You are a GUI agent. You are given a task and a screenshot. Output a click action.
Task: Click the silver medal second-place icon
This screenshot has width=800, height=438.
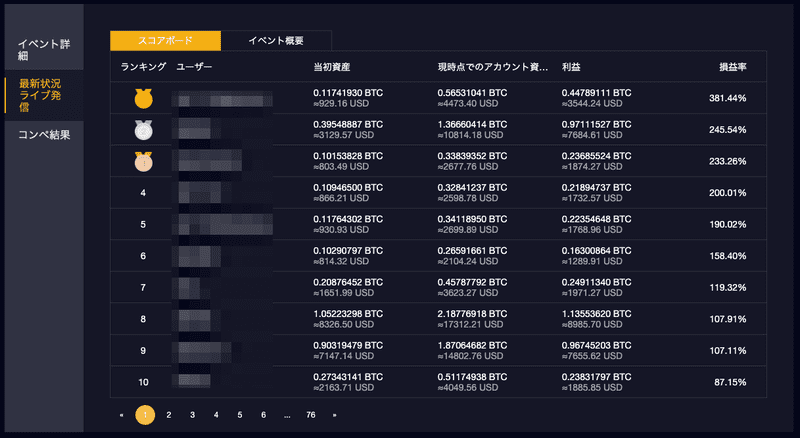click(x=143, y=130)
